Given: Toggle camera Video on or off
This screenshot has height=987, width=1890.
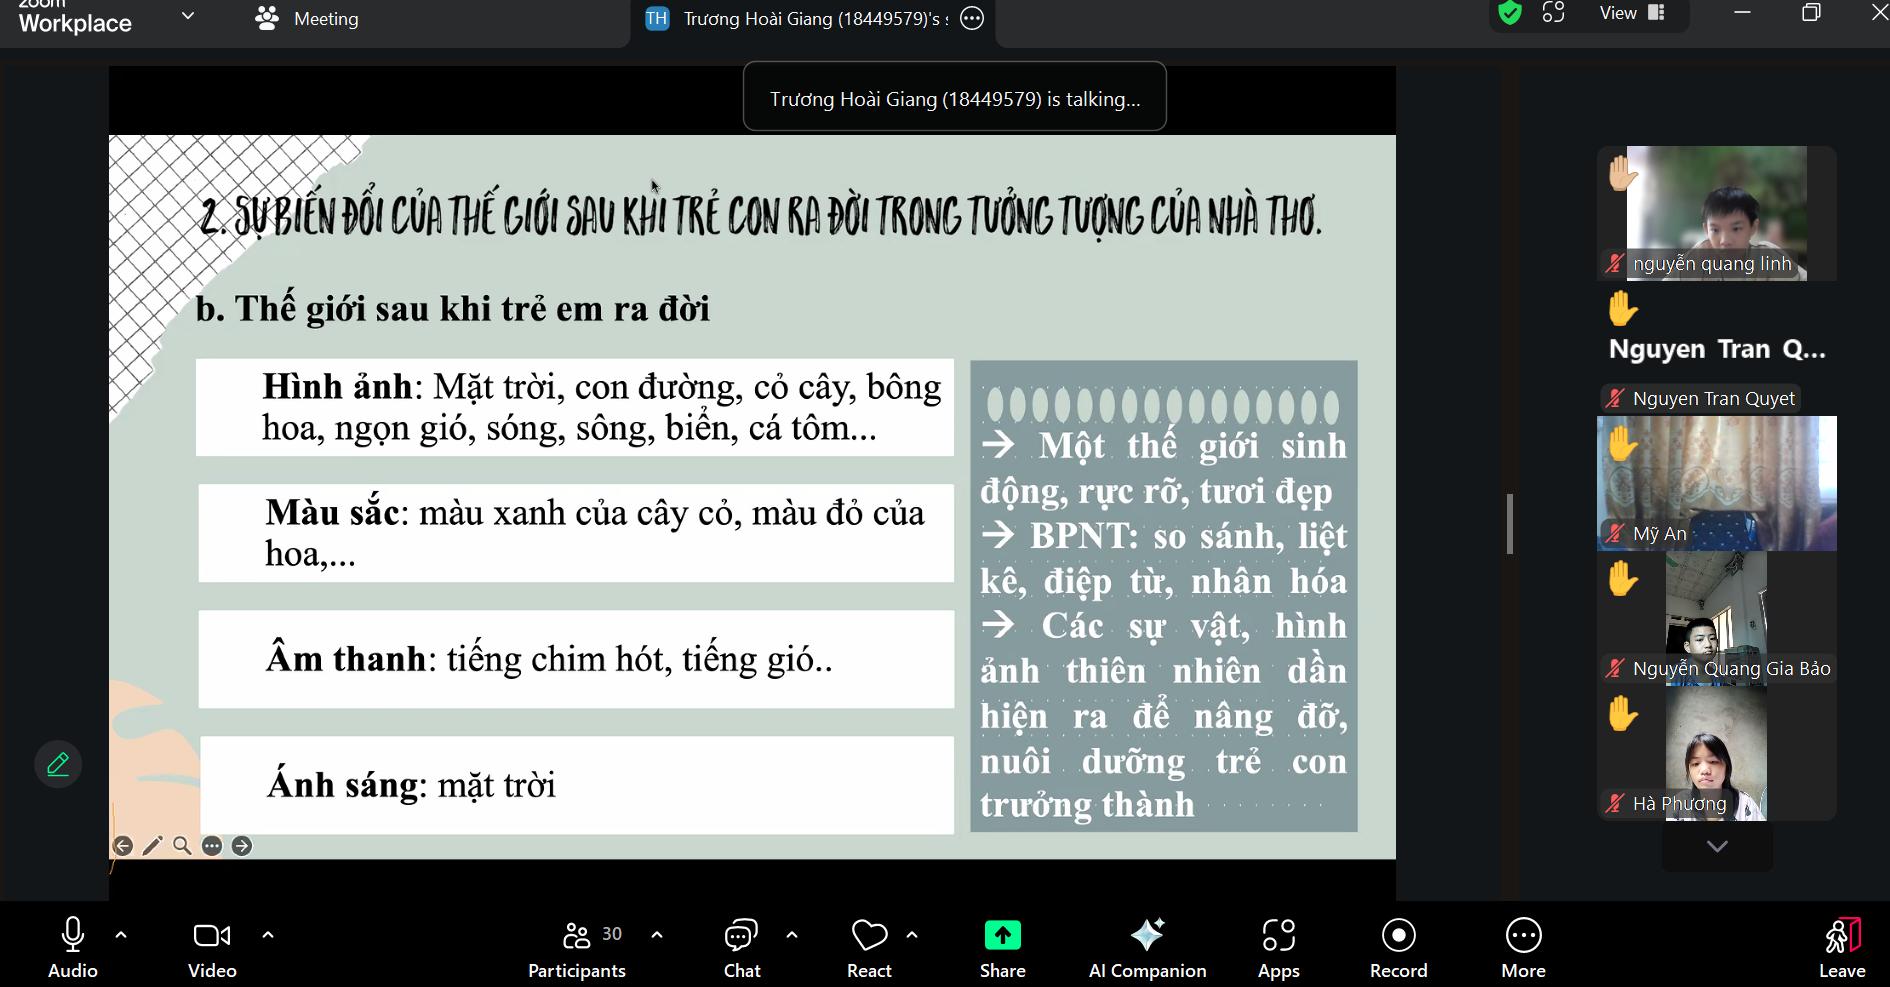Looking at the screenshot, I should pyautogui.click(x=212, y=948).
